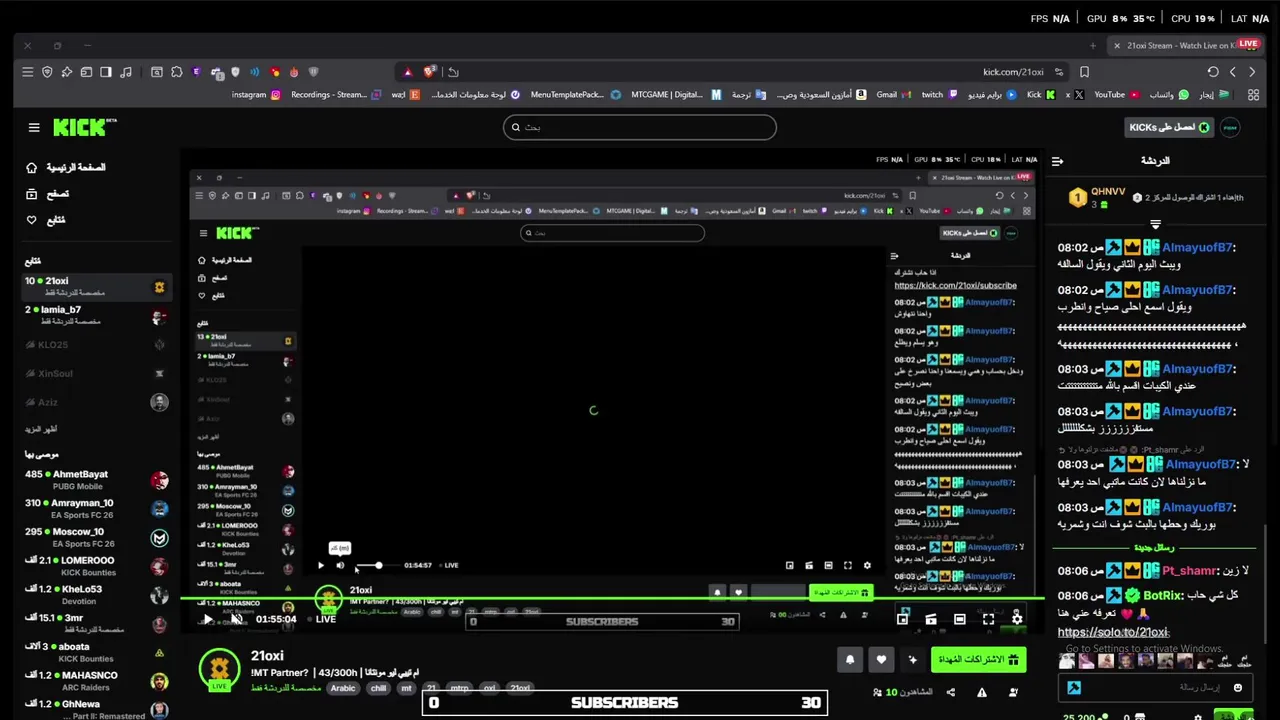
Task: Play the stream with the play button
Action: pyautogui.click(x=207, y=619)
